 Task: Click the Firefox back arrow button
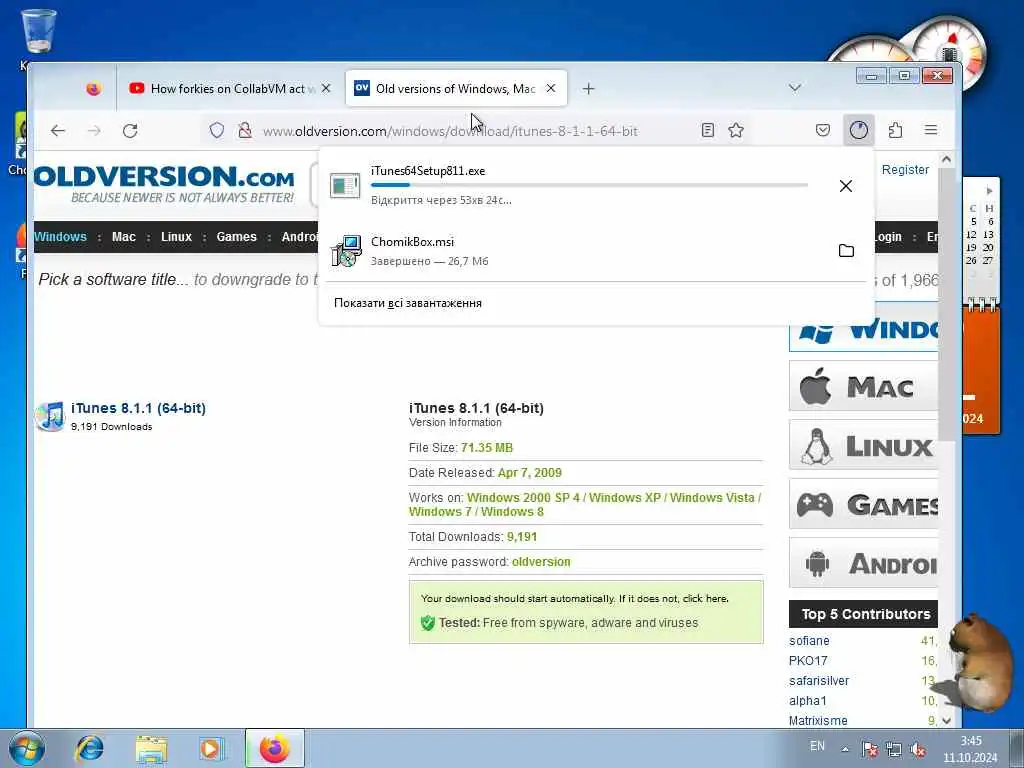(58, 131)
